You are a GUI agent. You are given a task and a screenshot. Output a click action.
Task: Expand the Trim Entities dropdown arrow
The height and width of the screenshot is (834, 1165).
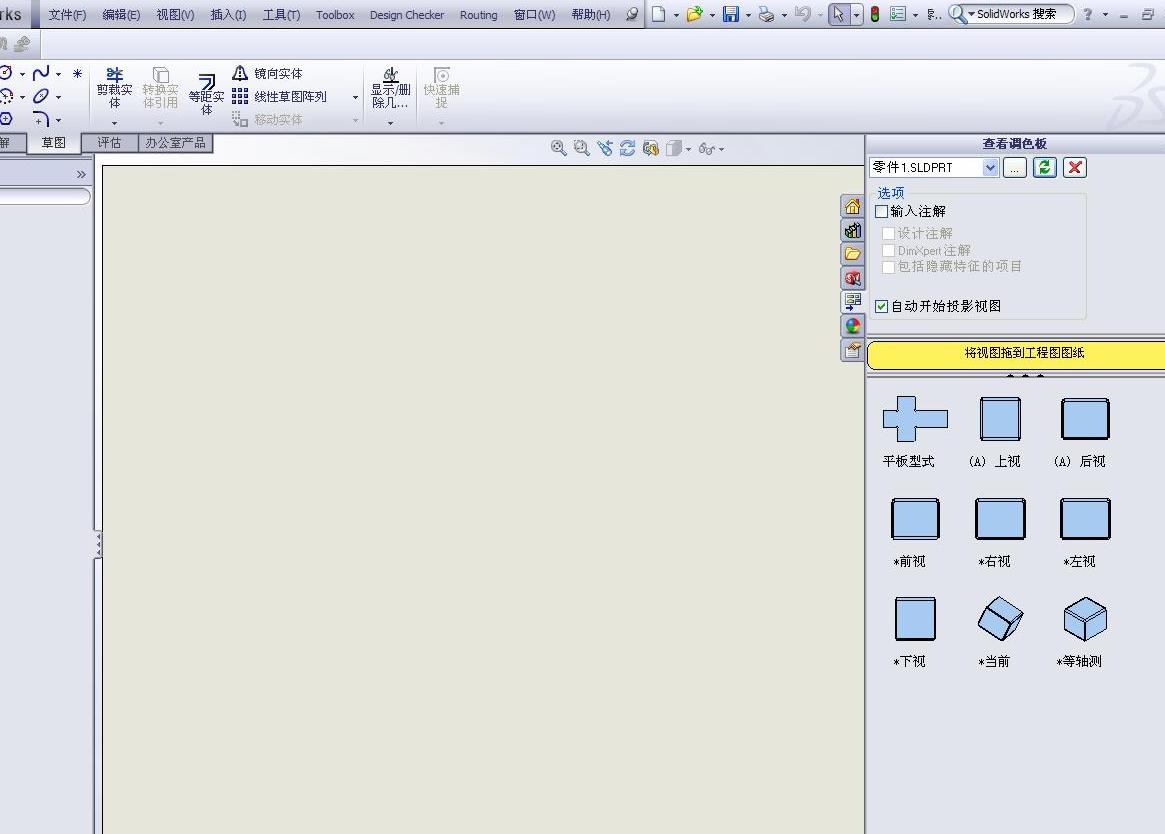(x=114, y=123)
